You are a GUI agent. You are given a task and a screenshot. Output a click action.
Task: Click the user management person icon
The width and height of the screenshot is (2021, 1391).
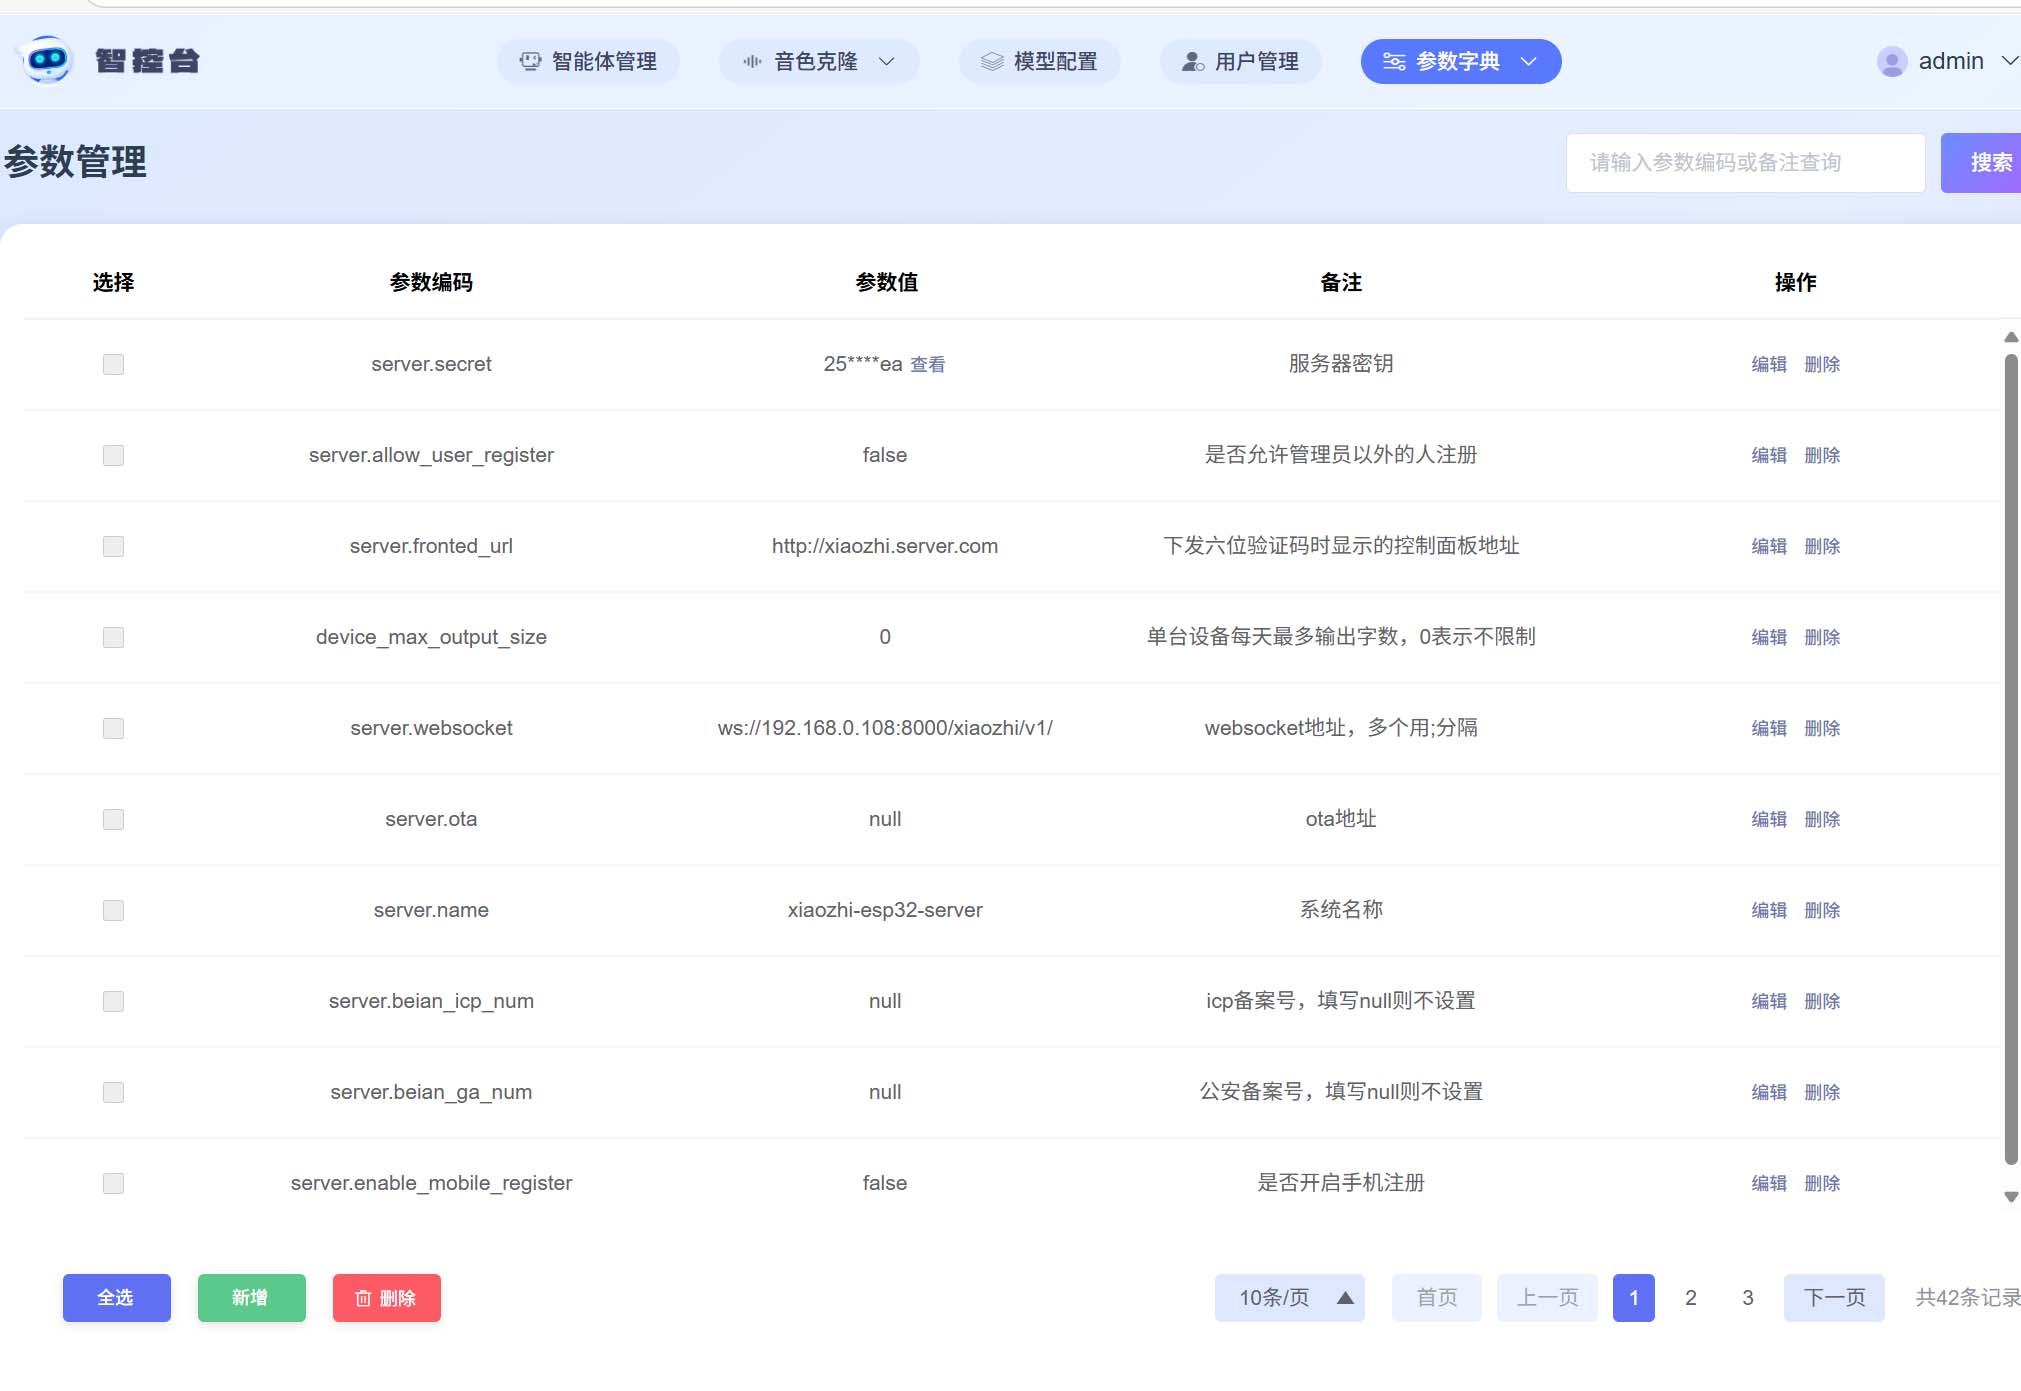(1192, 62)
